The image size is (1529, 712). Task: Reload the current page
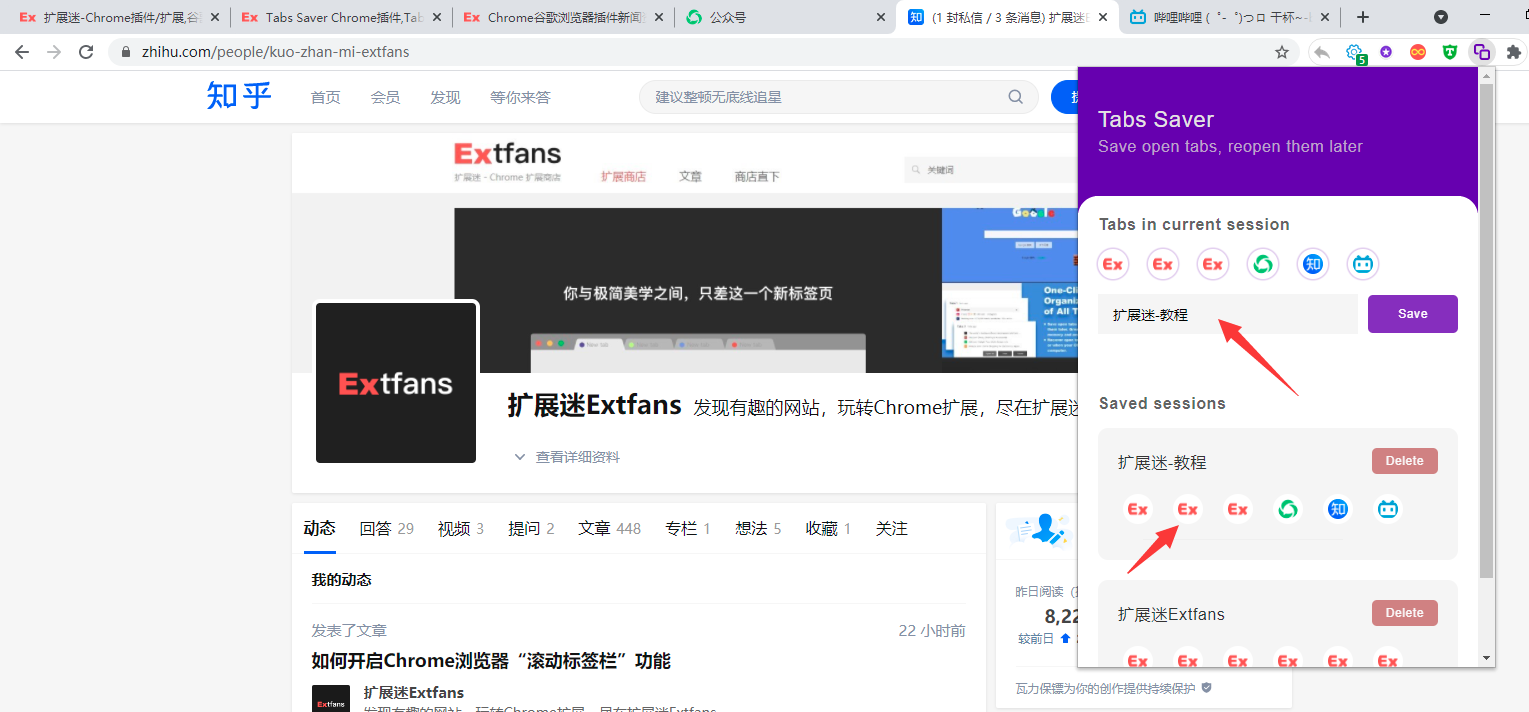click(x=86, y=52)
